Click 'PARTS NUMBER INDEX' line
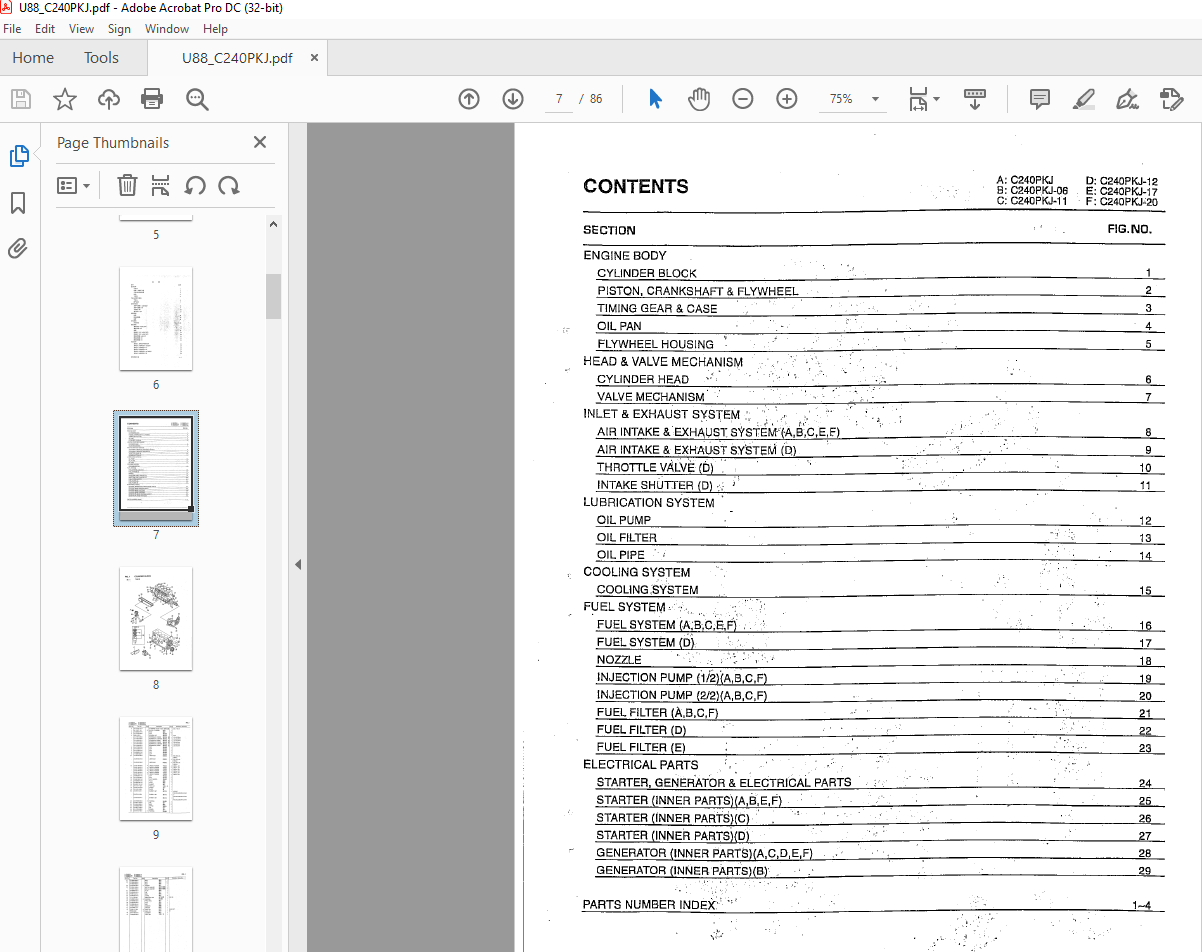 click(649, 905)
